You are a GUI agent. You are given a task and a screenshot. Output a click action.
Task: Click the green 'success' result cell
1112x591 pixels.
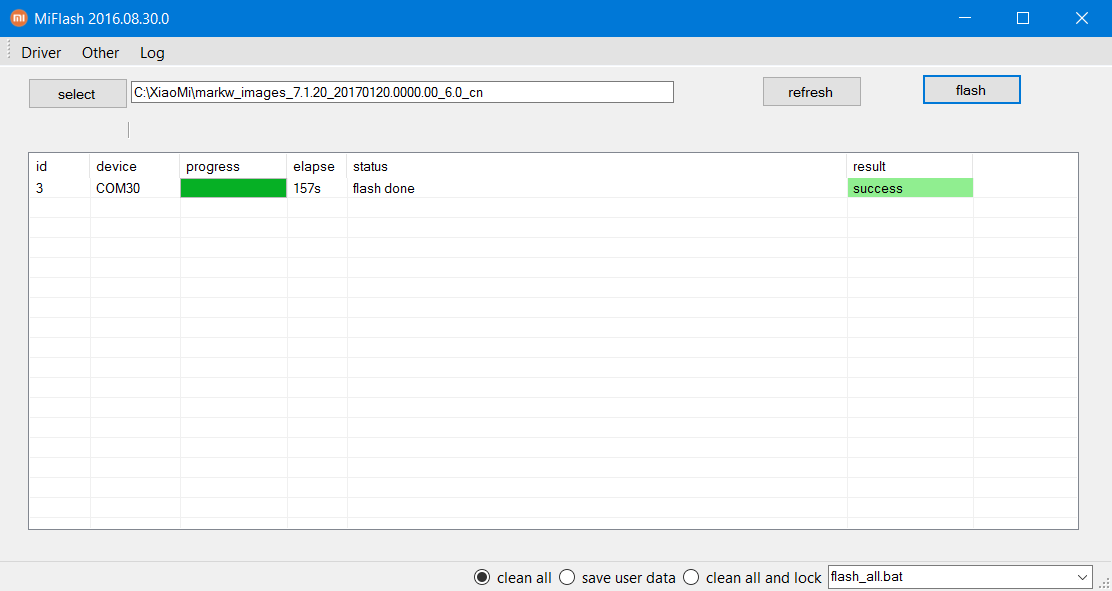tap(910, 188)
